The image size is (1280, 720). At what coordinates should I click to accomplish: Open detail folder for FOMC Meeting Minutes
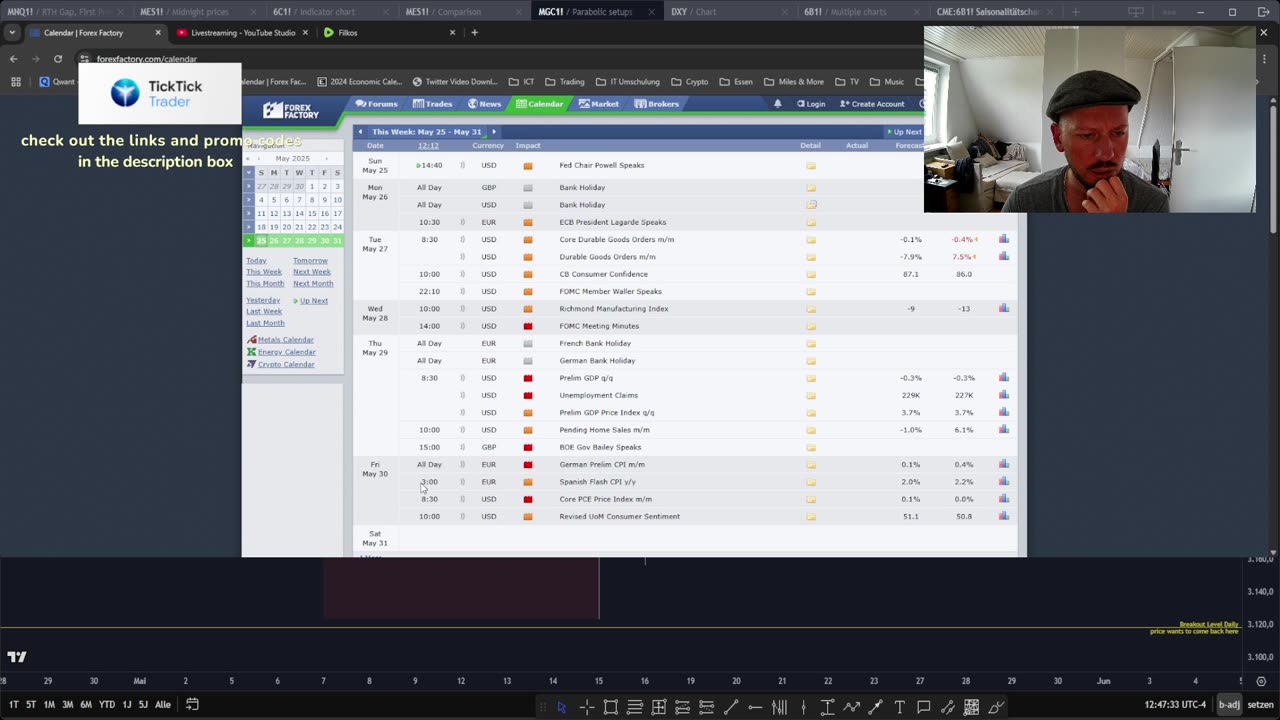tap(811, 326)
